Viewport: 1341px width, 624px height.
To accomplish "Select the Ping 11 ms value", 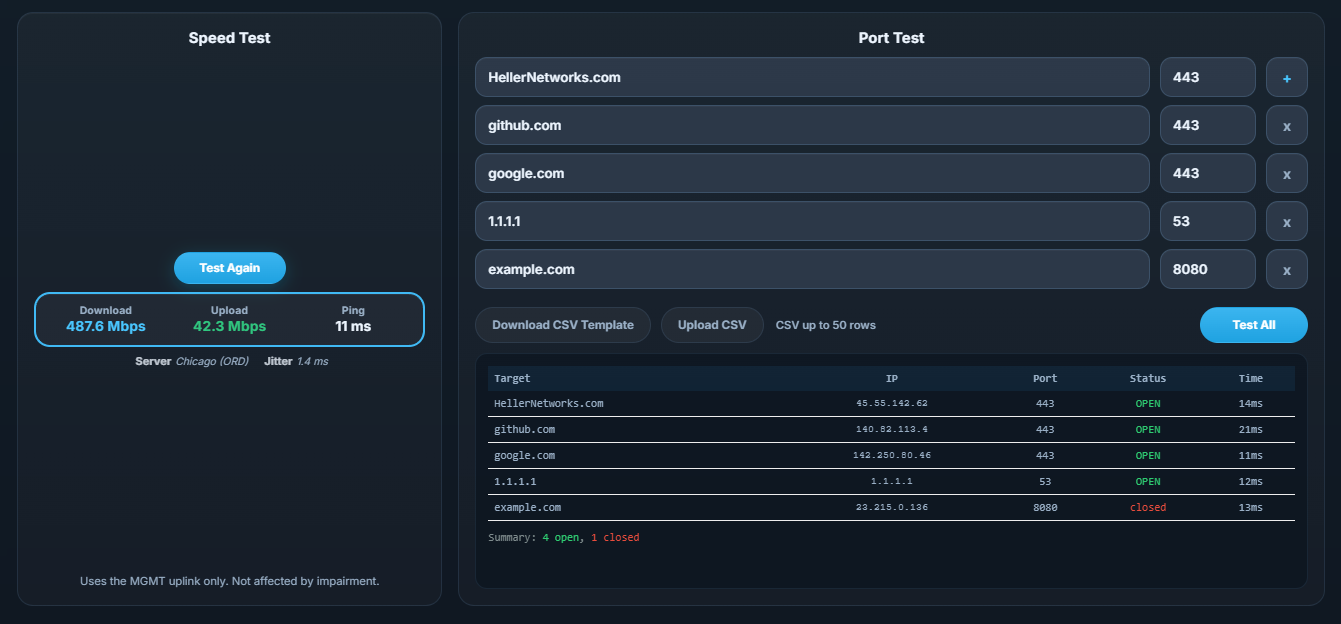I will click(x=353, y=326).
